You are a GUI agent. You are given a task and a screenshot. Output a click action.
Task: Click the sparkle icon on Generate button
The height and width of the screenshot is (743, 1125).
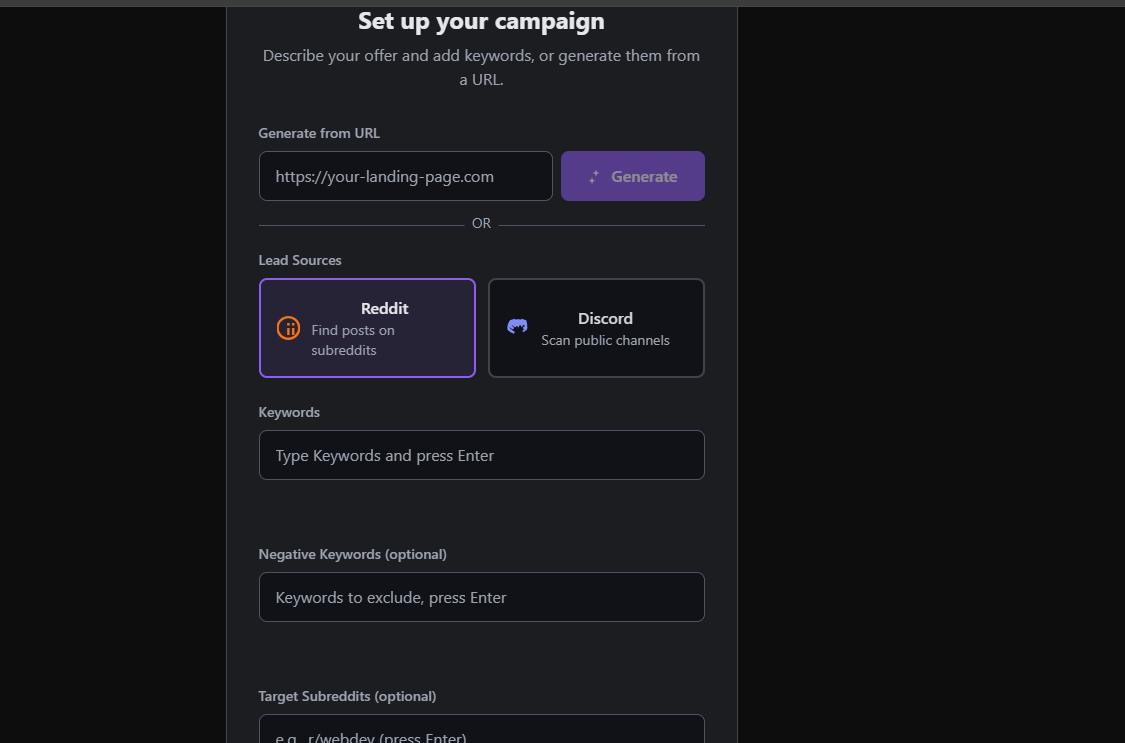coord(593,176)
